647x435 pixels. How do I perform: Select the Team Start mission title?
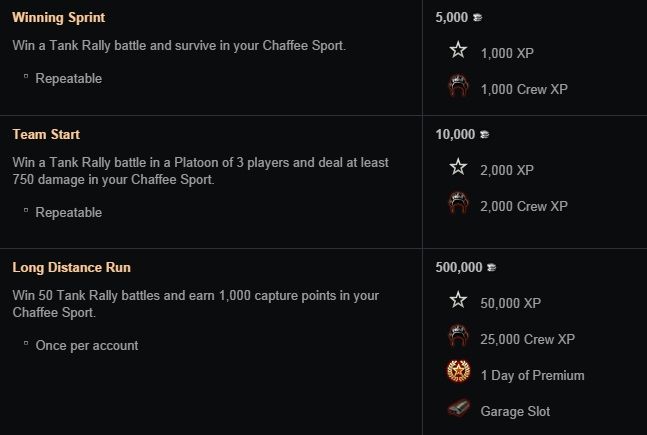pyautogui.click(x=46, y=134)
